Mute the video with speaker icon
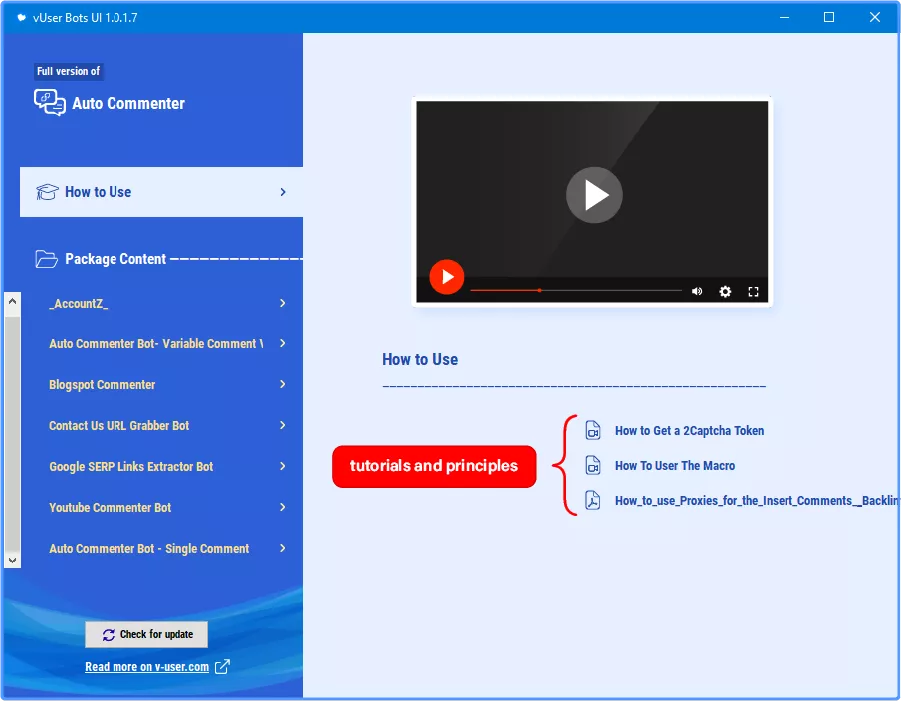 697,291
